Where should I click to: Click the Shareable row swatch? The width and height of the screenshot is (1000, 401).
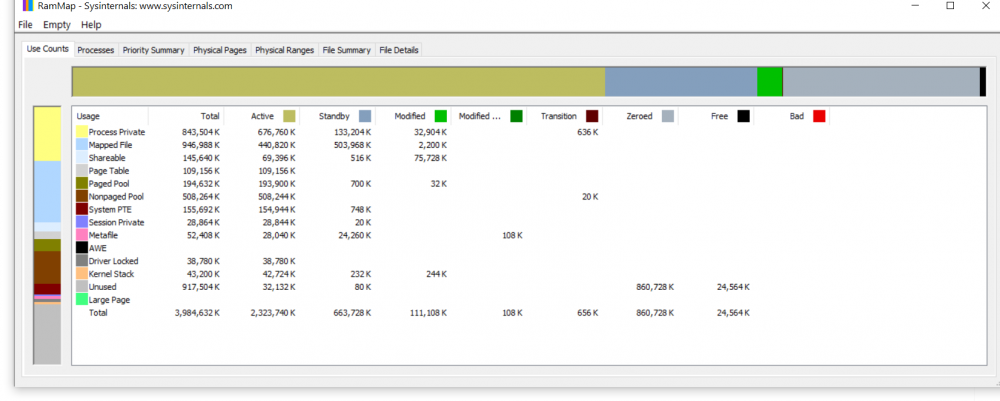pos(82,157)
